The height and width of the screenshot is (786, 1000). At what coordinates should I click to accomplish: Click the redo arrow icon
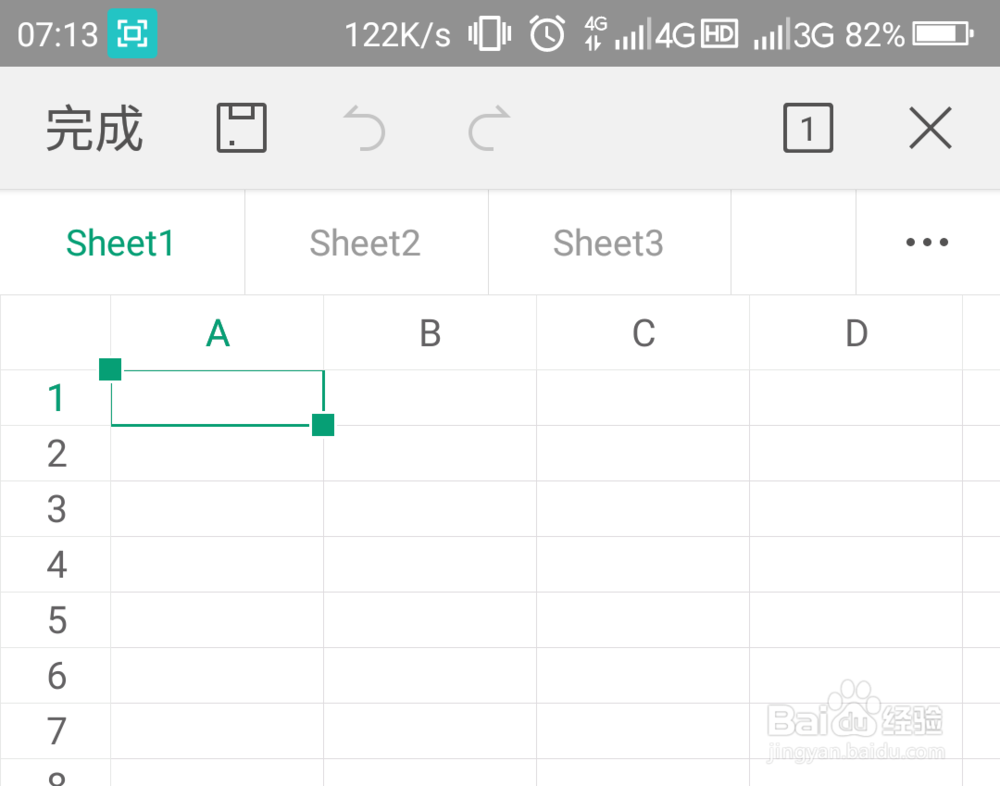point(489,129)
